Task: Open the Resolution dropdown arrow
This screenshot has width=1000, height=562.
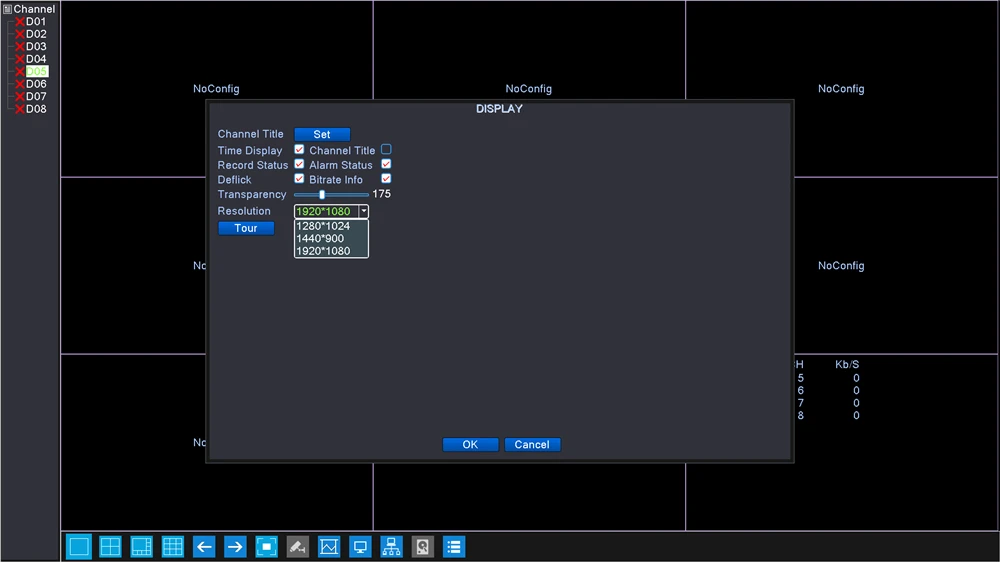Action: [x=364, y=211]
